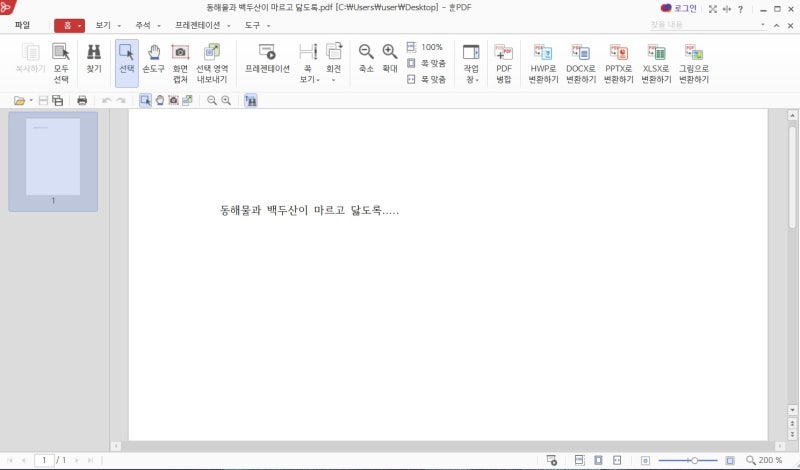Start 화면 캡처 screen capture from ribbon
The width and height of the screenshot is (800, 470).
tap(180, 63)
